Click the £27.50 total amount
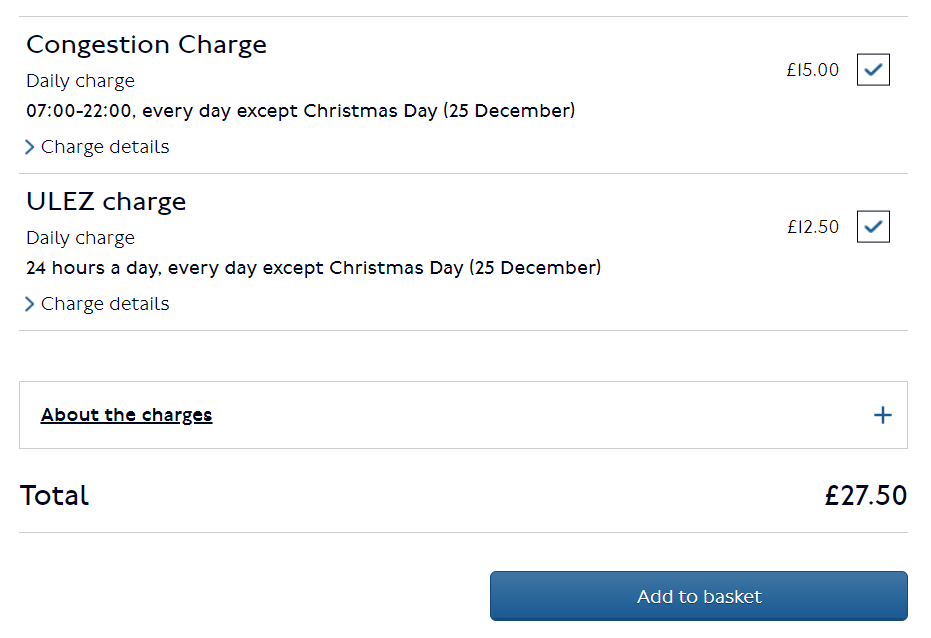The width and height of the screenshot is (931, 638). click(x=865, y=496)
